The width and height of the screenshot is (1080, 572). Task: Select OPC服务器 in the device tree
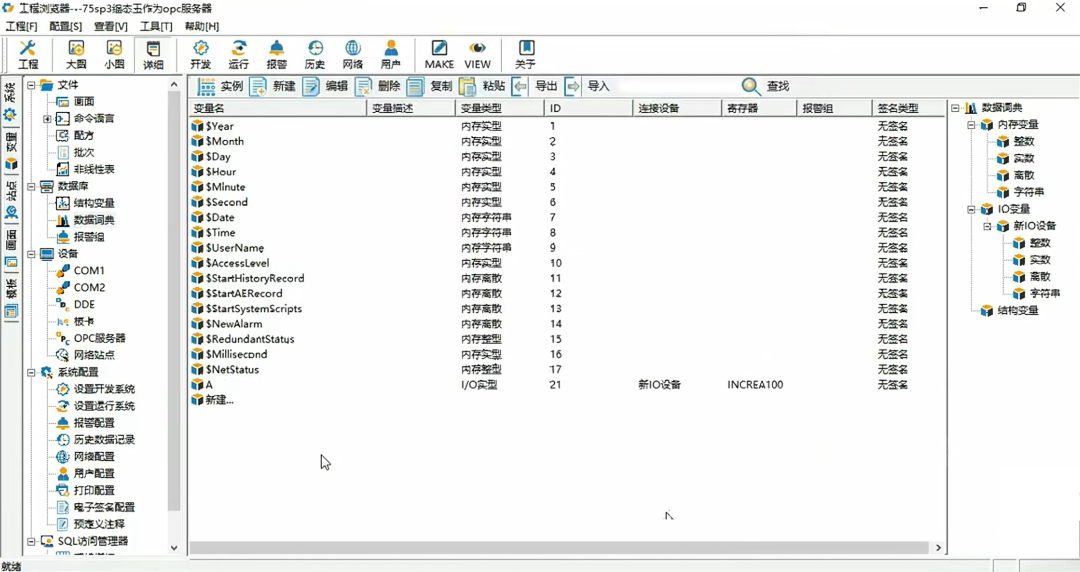(x=100, y=338)
